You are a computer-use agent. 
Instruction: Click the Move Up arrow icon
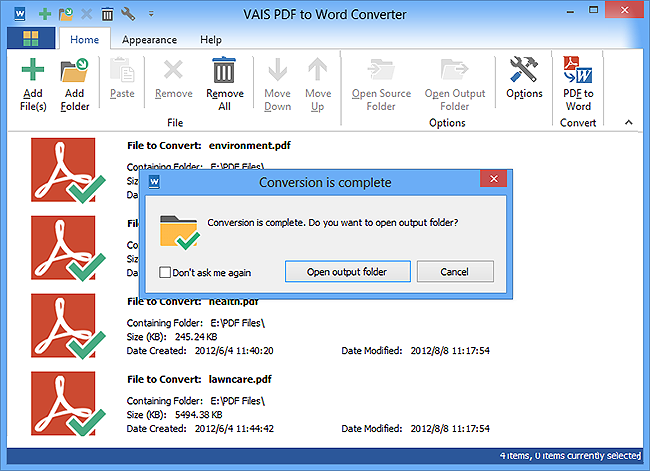click(x=318, y=69)
